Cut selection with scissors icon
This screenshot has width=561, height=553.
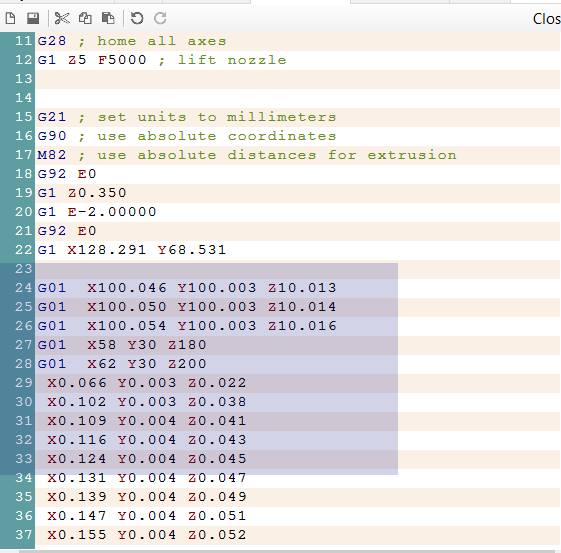click(62, 18)
